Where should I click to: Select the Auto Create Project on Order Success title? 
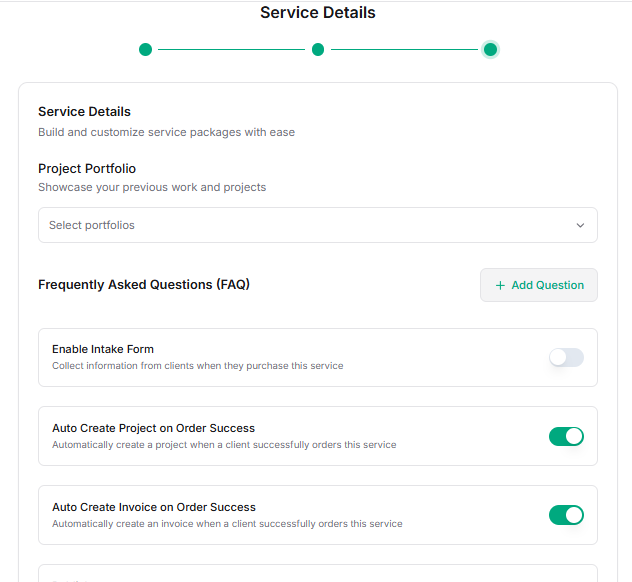[153, 428]
